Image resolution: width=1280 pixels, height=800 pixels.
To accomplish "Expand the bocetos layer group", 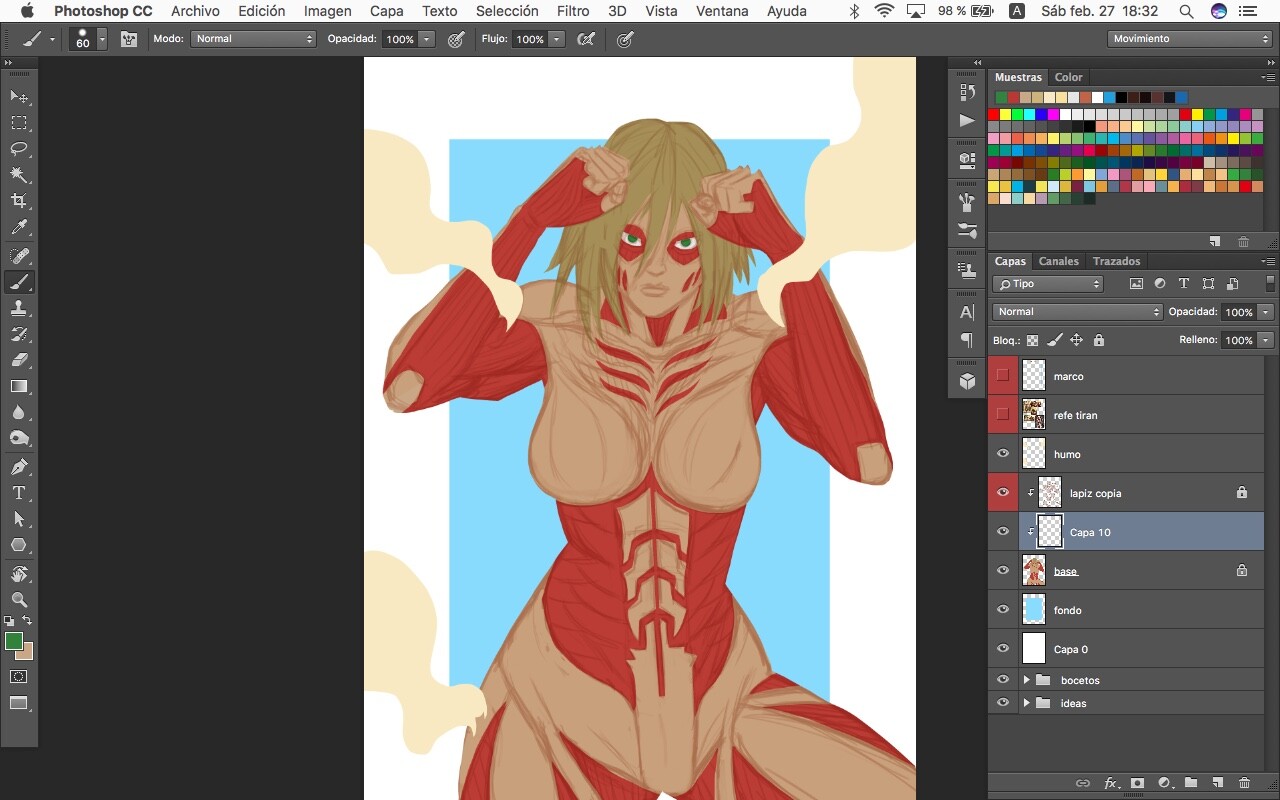I will pyautogui.click(x=1026, y=680).
